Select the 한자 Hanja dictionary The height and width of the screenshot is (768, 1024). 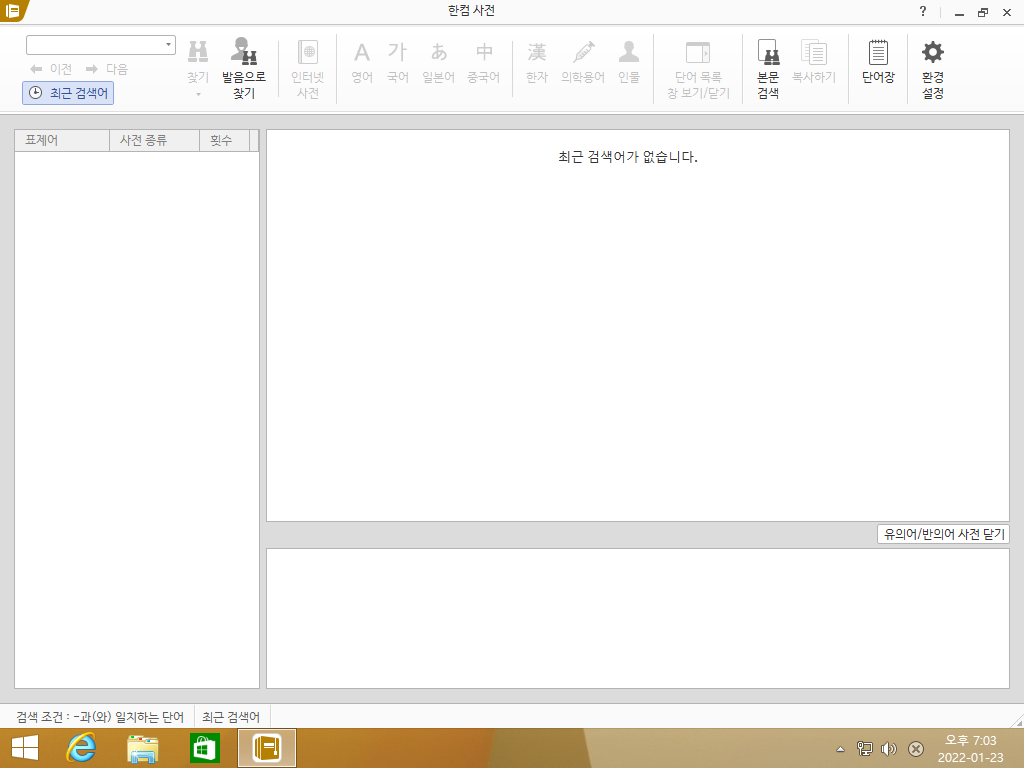point(537,62)
